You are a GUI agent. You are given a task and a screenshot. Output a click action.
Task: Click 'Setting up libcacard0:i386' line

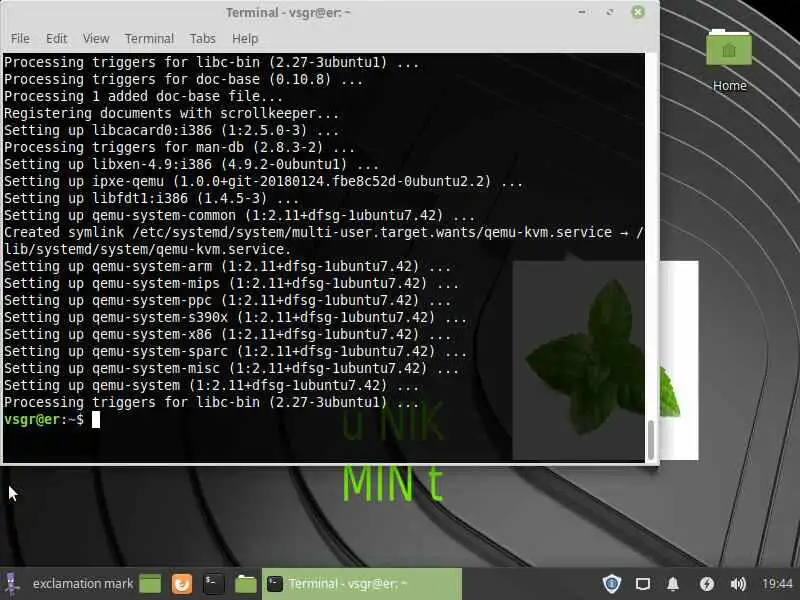pos(171,131)
